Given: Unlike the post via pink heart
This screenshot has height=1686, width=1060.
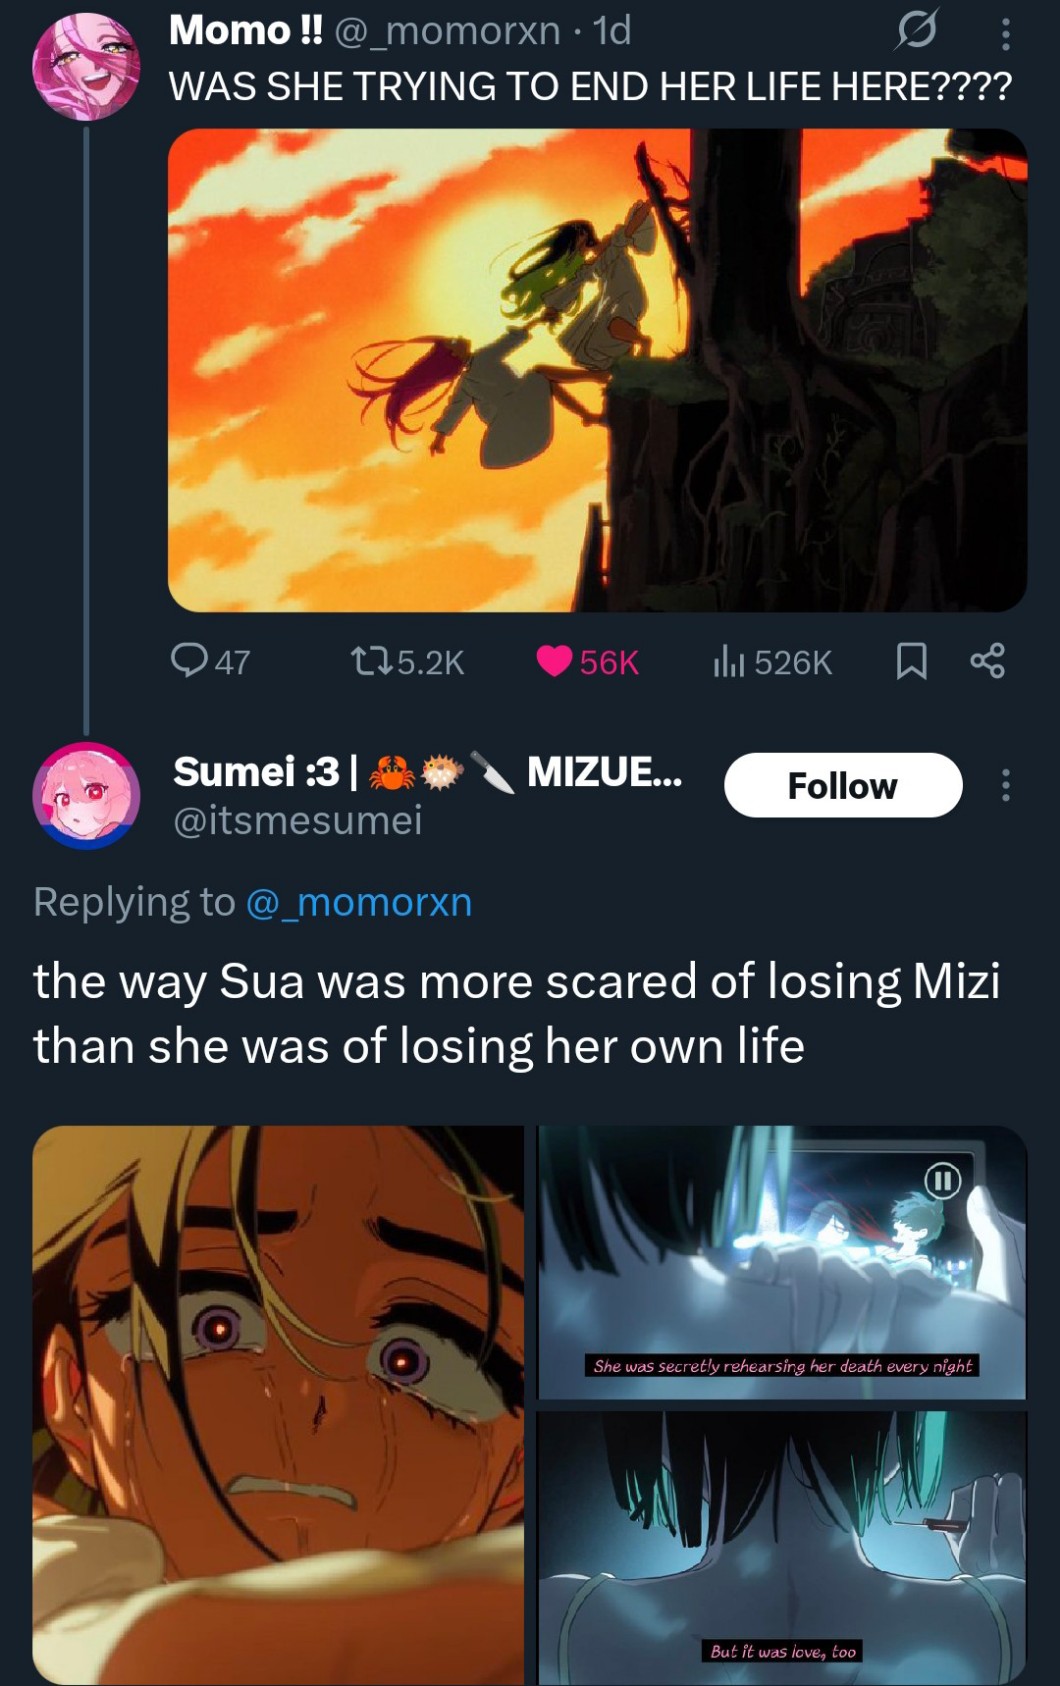Looking at the screenshot, I should pyautogui.click(x=555, y=662).
